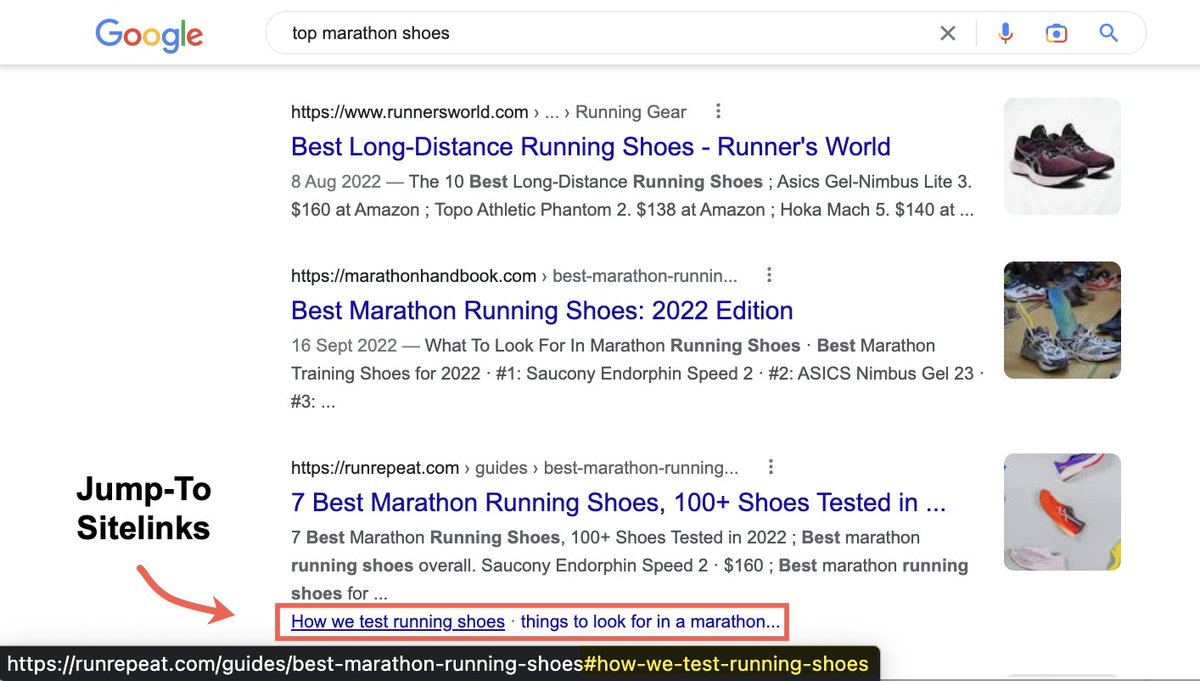Open the three-dot menu for the marathonhandbook result
Image resolution: width=1200 pixels, height=681 pixels.
pyautogui.click(x=768, y=274)
